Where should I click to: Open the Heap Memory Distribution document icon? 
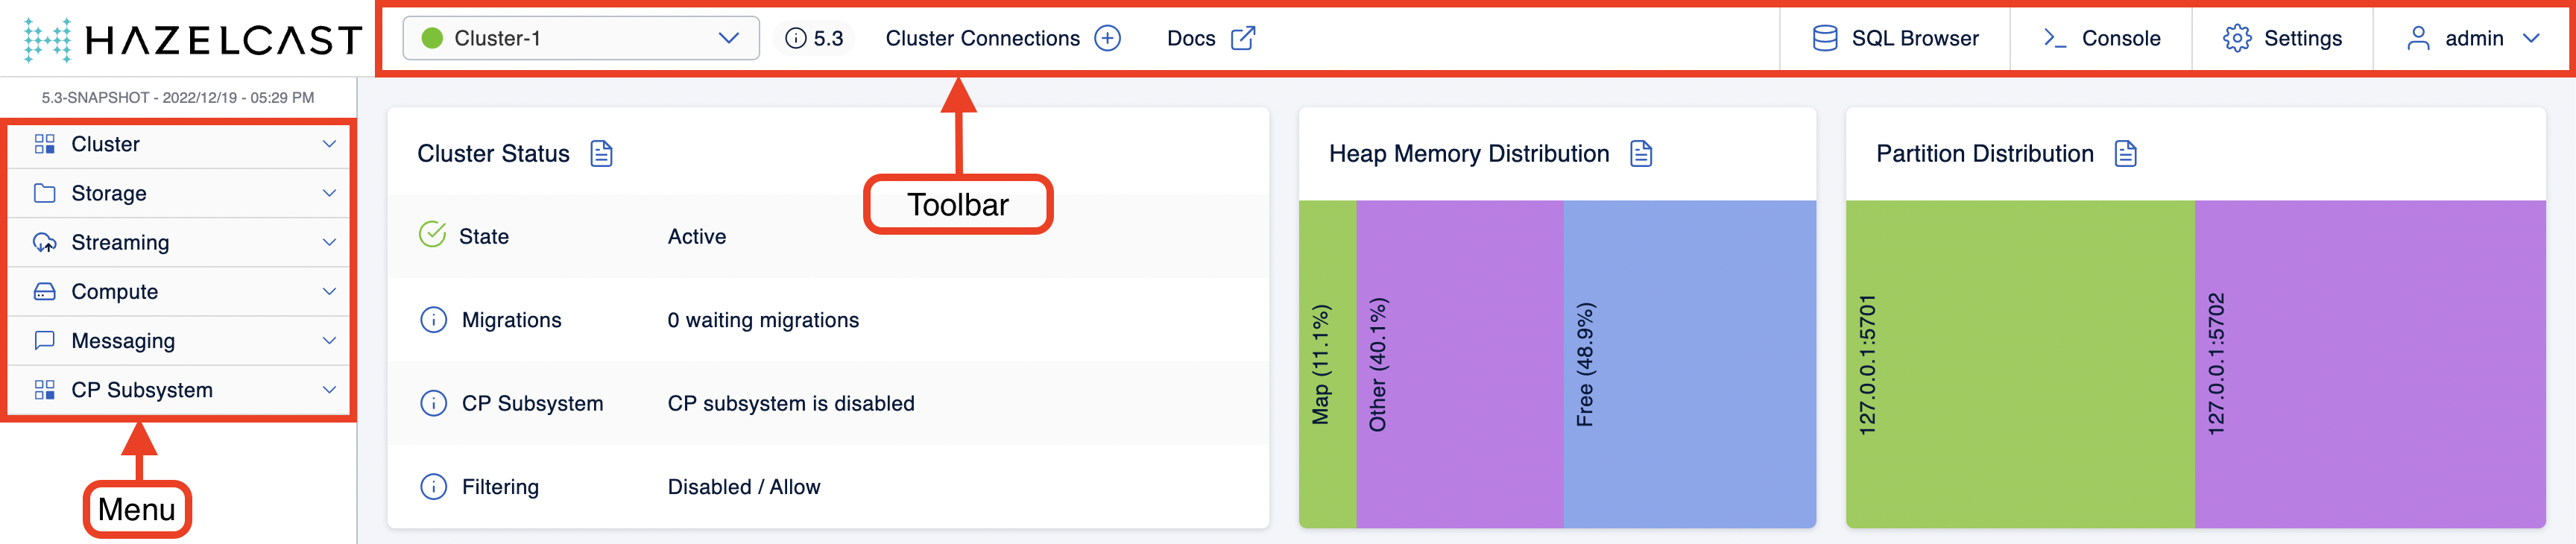pyautogui.click(x=1641, y=154)
